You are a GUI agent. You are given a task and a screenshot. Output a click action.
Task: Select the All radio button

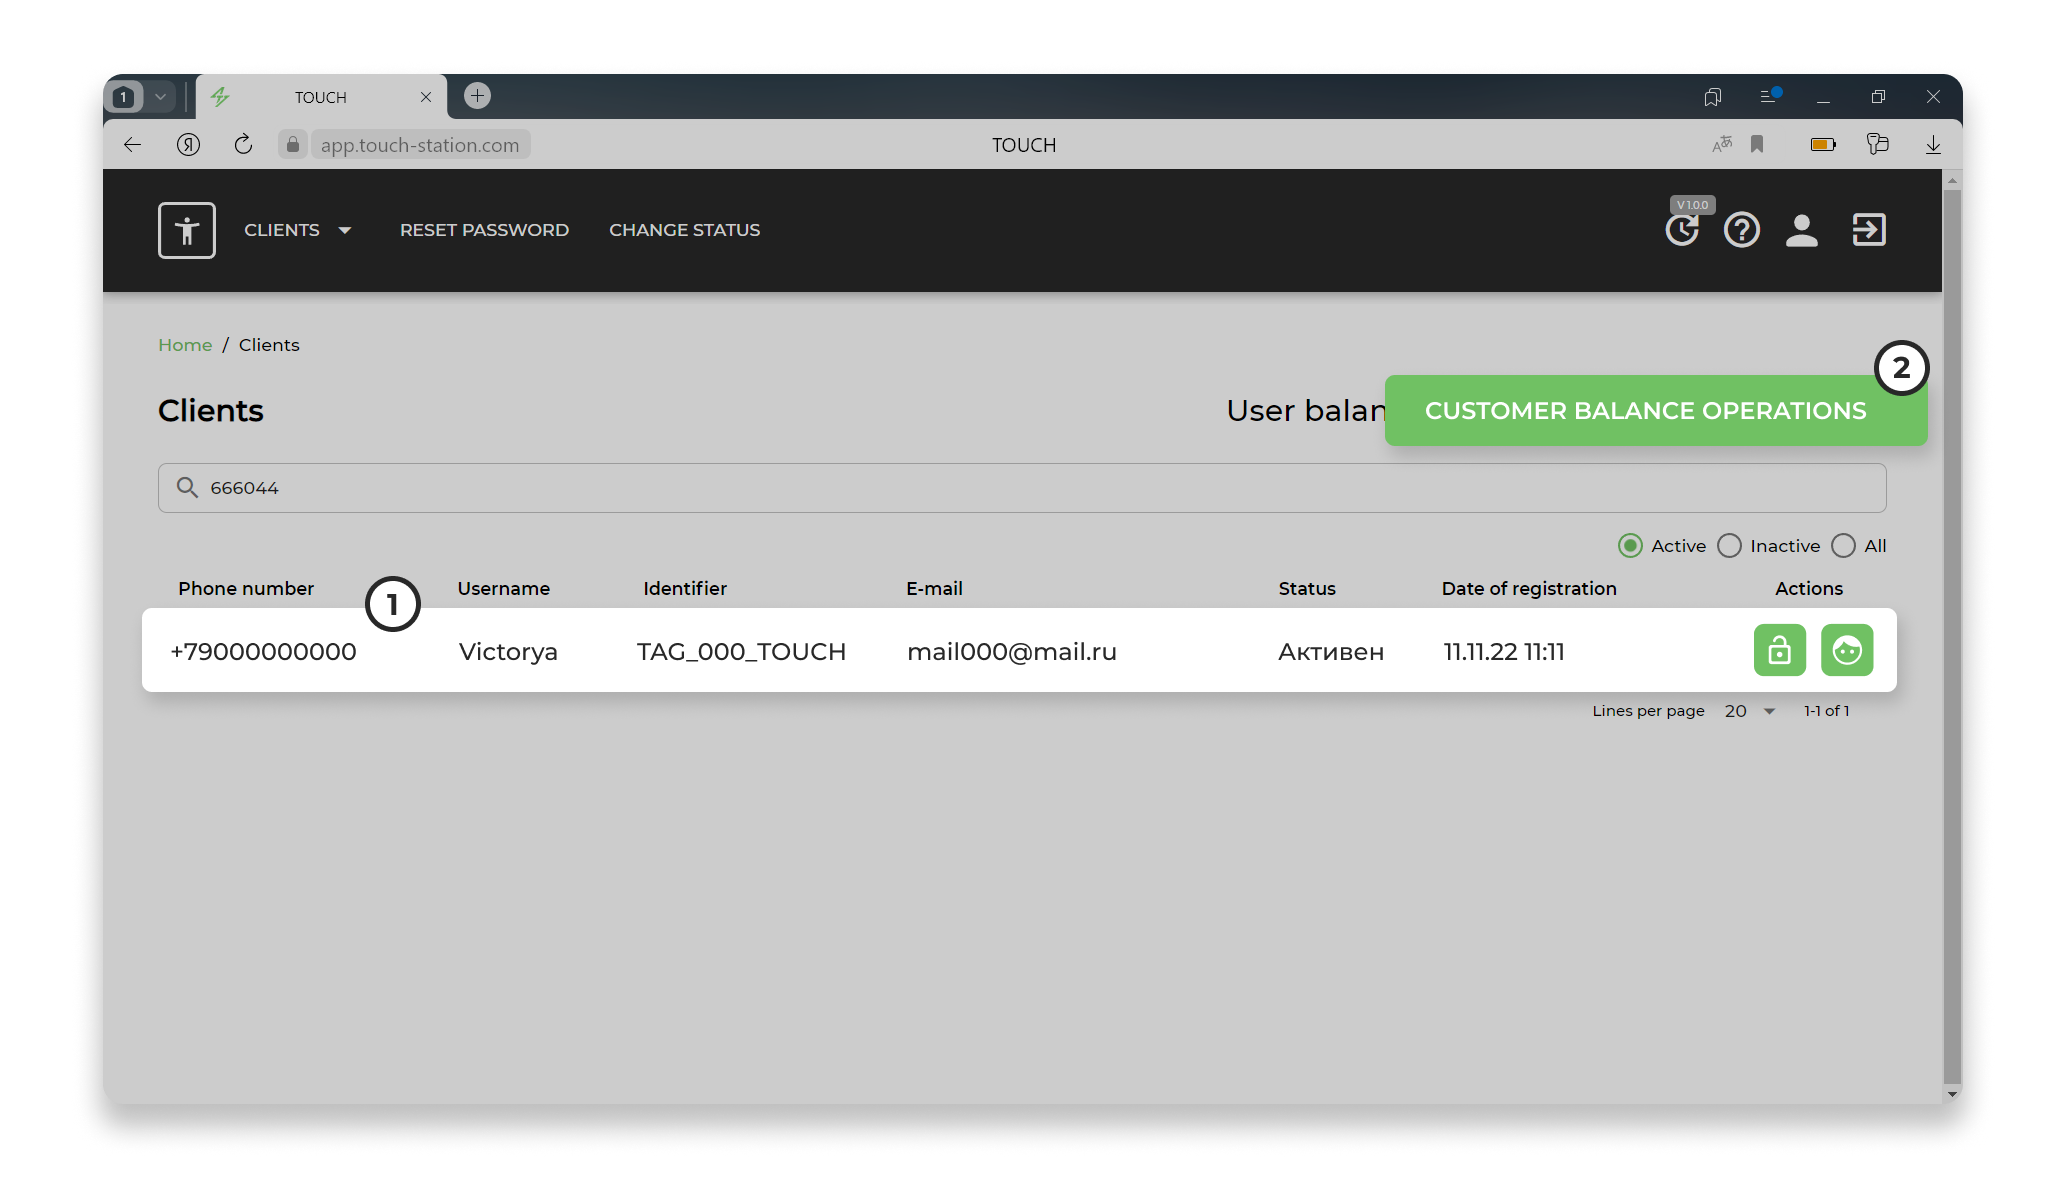coord(1843,546)
